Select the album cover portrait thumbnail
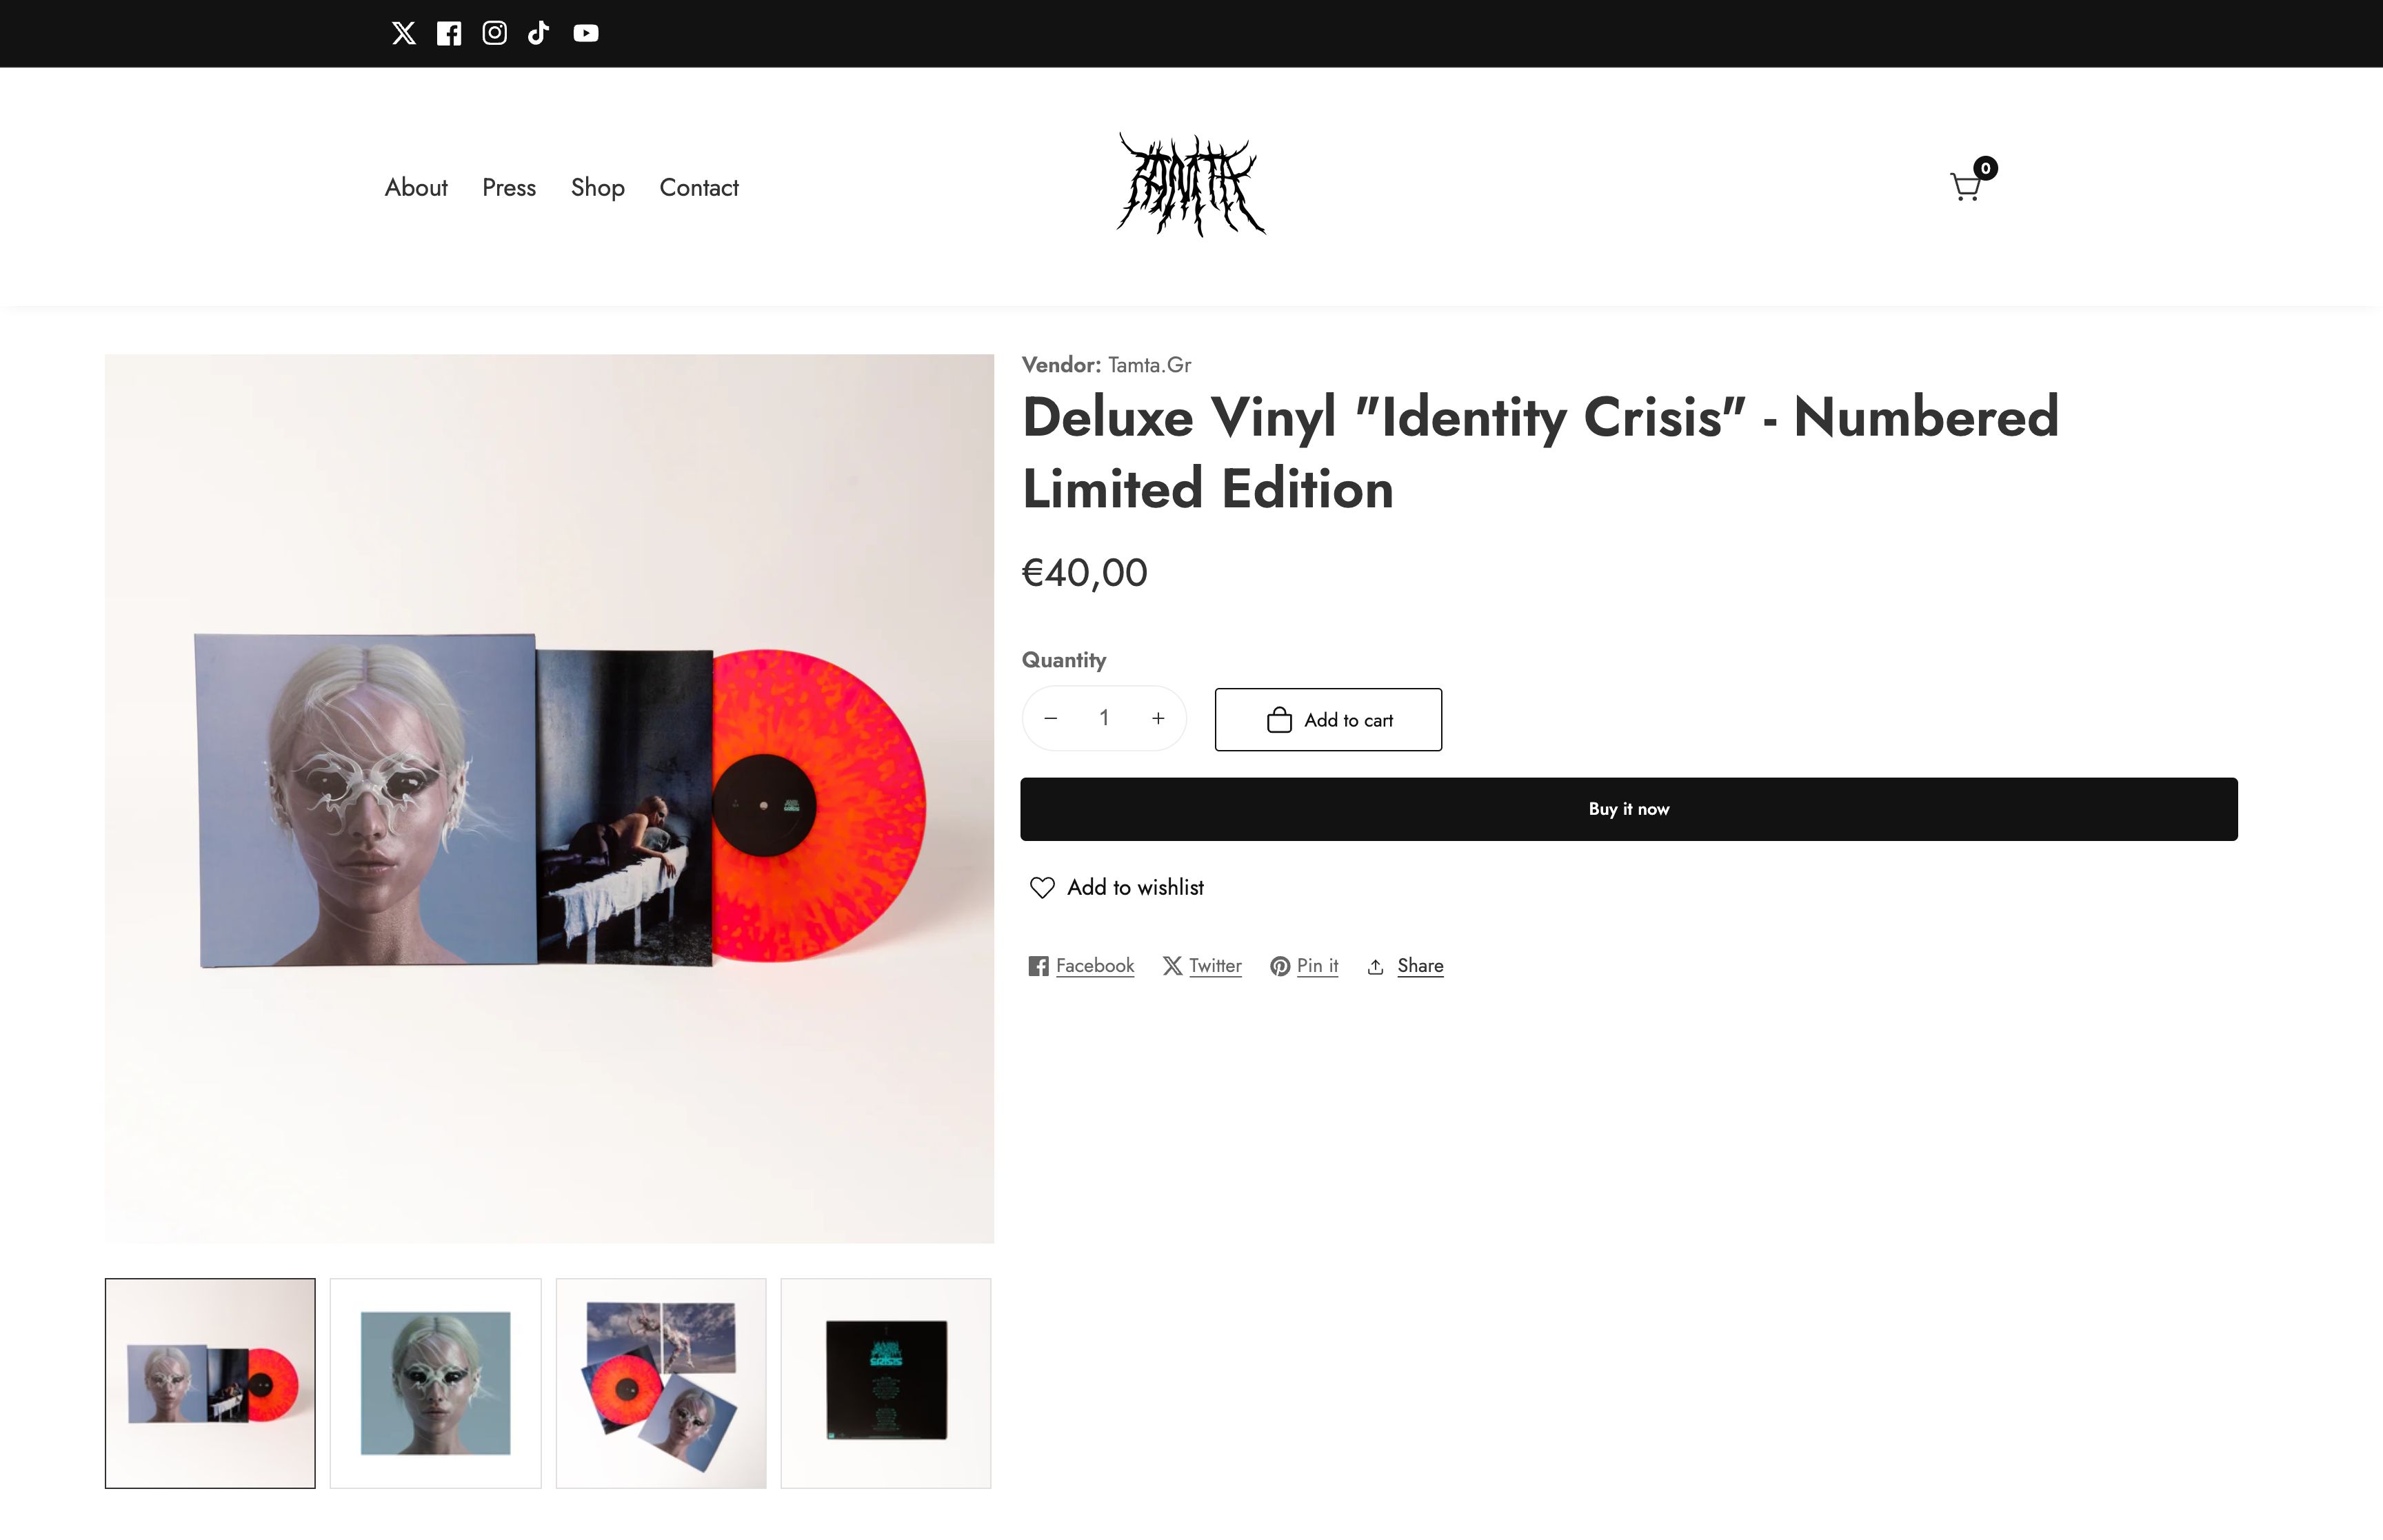The image size is (2383, 1540). (x=436, y=1383)
